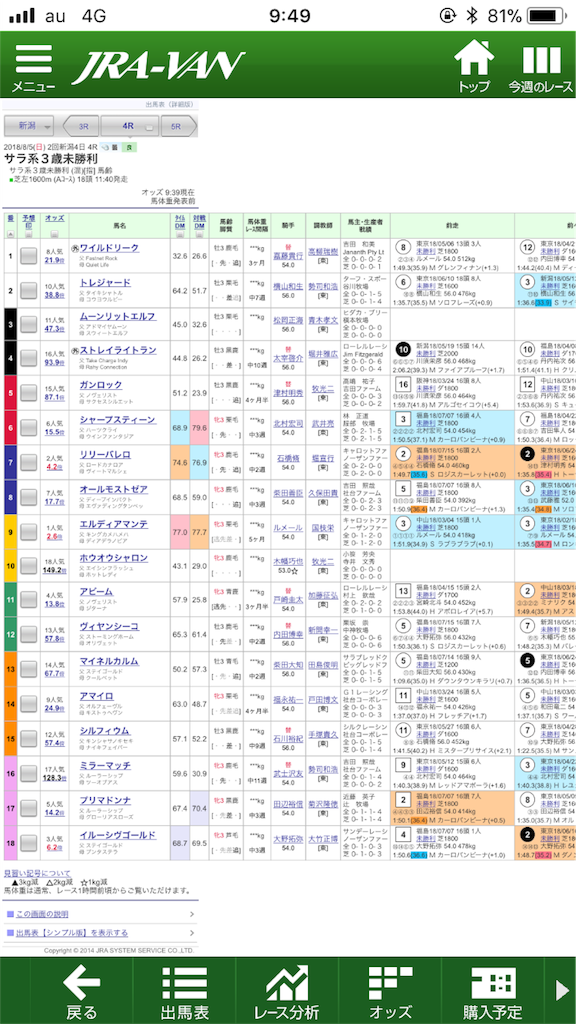Tap the 戻る back arrow icon
This screenshot has width=576, height=1024.
pyautogui.click(x=82, y=992)
